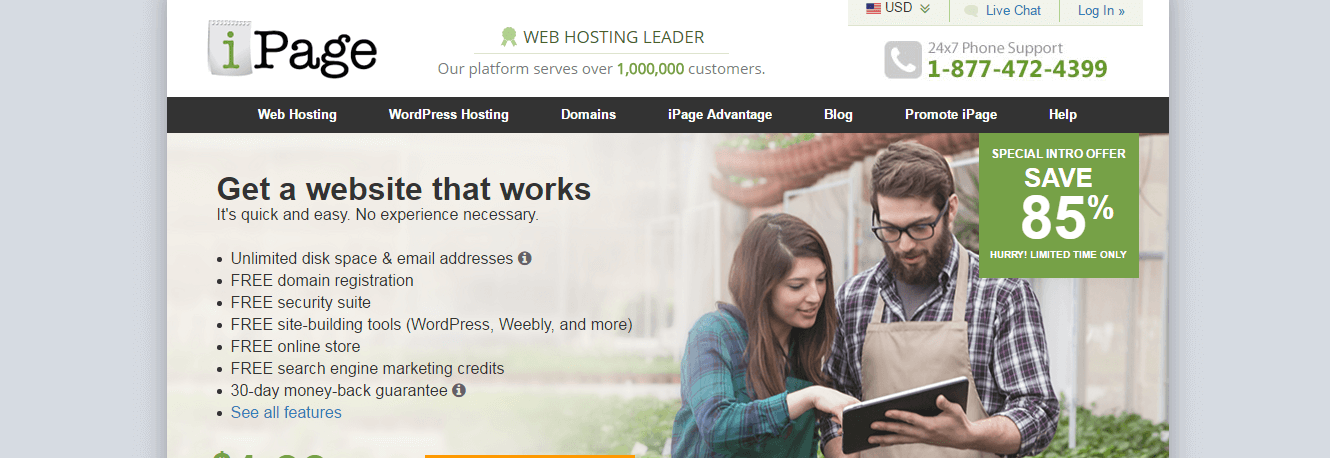The width and height of the screenshot is (1330, 458).
Task: Click the iPage logo
Action: click(292, 48)
